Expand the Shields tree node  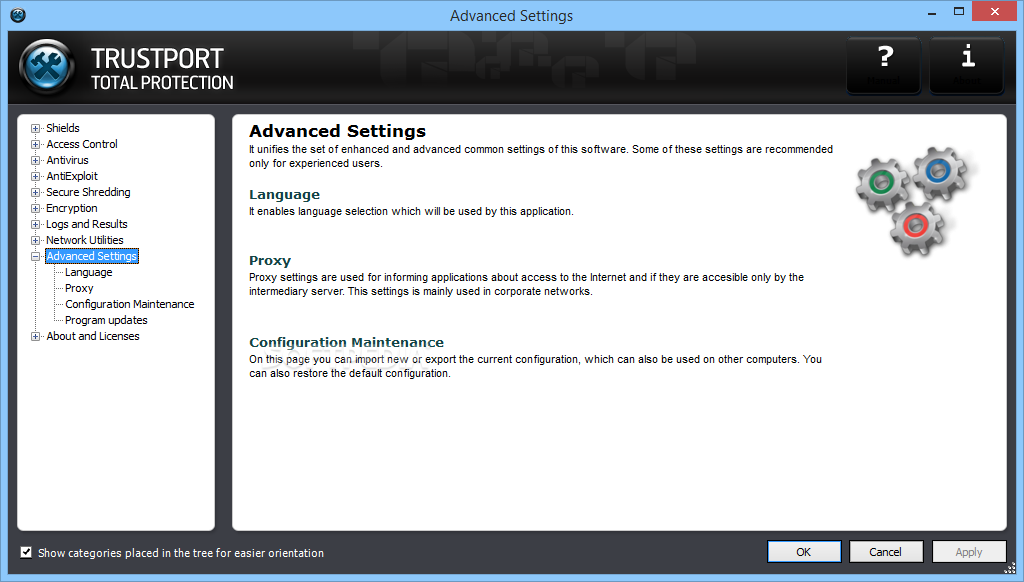pyautogui.click(x=36, y=128)
